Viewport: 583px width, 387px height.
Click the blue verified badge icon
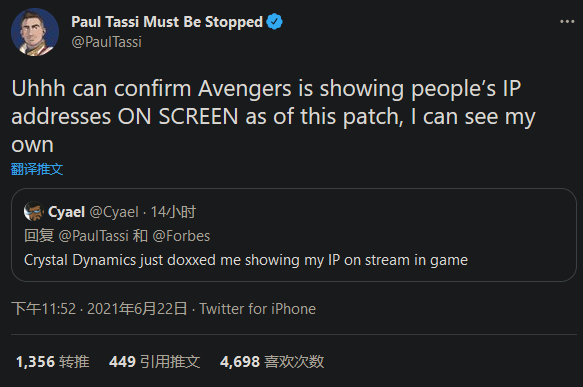tap(274, 22)
